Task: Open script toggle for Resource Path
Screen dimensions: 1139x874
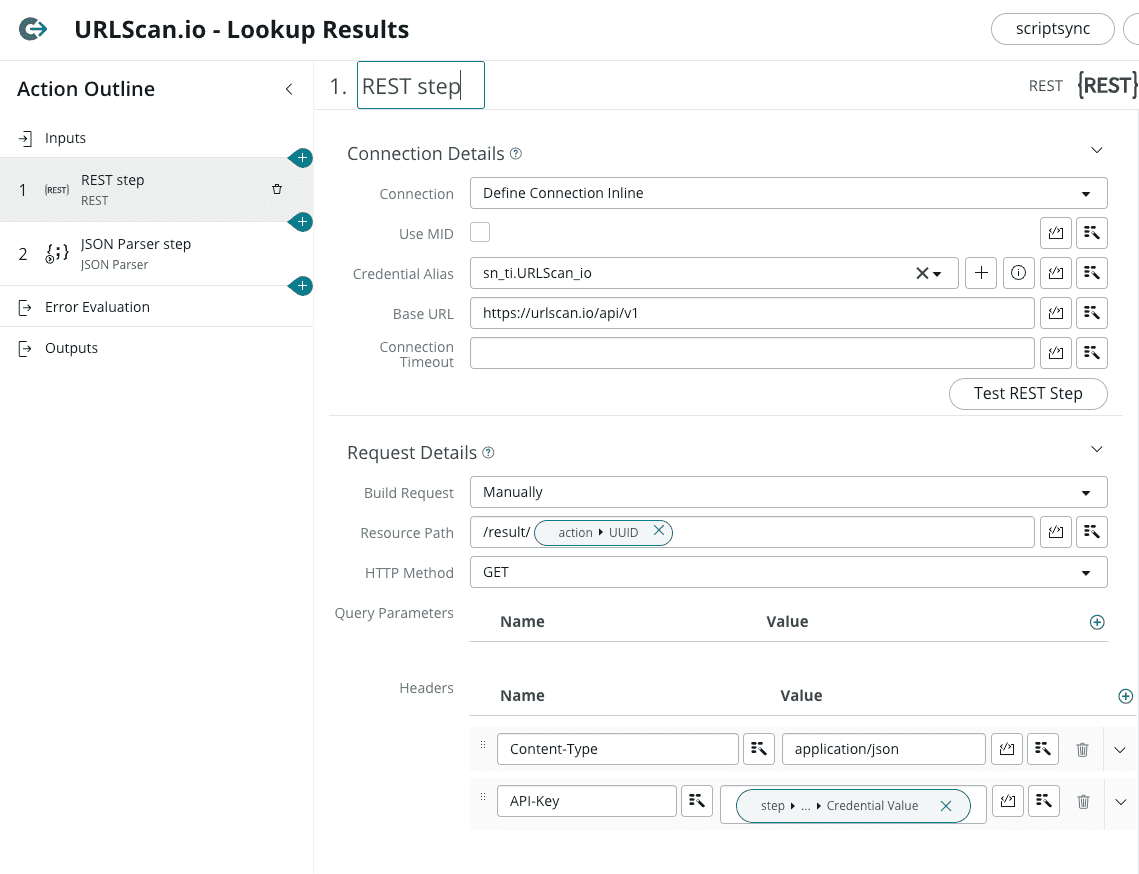Action: click(x=1055, y=533)
